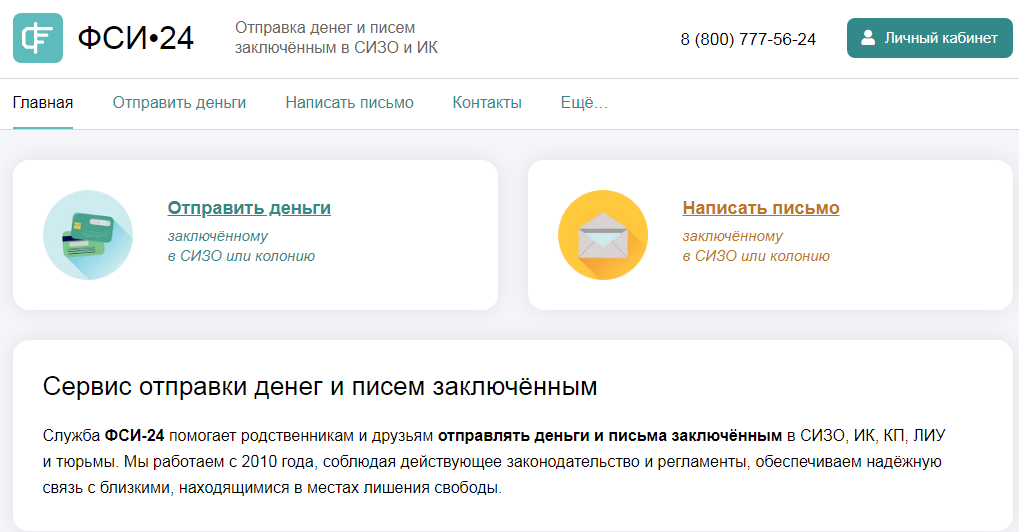
Task: Open the Личный кабинет account button
Action: [x=929, y=38]
